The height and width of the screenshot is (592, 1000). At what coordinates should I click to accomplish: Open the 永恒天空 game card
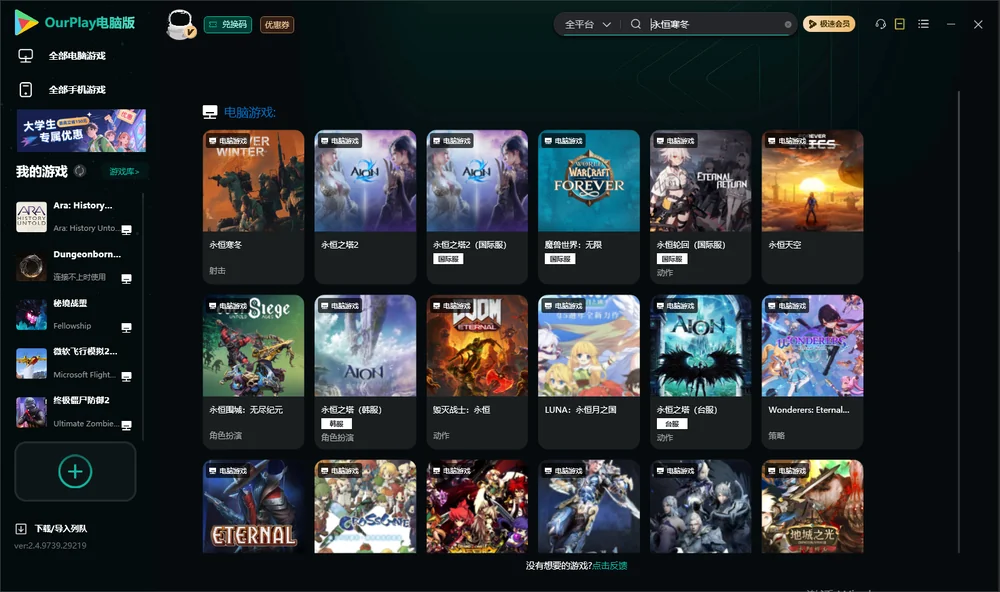tap(812, 207)
